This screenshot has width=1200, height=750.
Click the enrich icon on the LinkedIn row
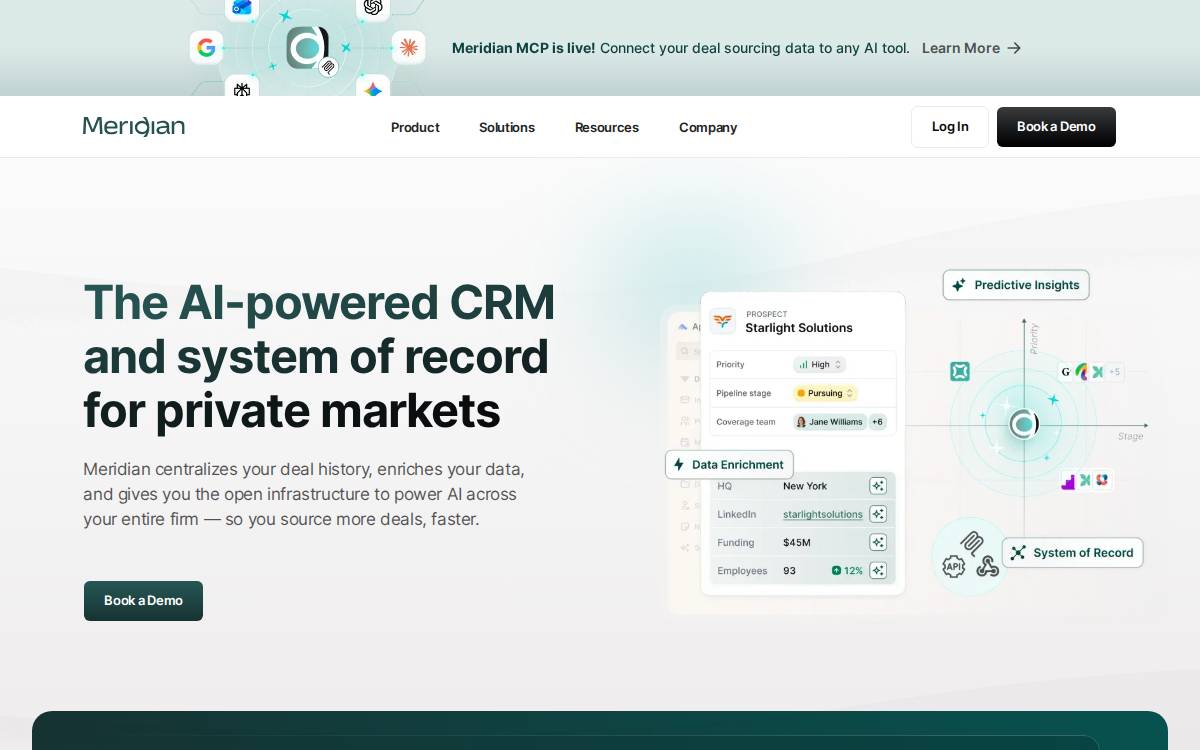tap(878, 514)
